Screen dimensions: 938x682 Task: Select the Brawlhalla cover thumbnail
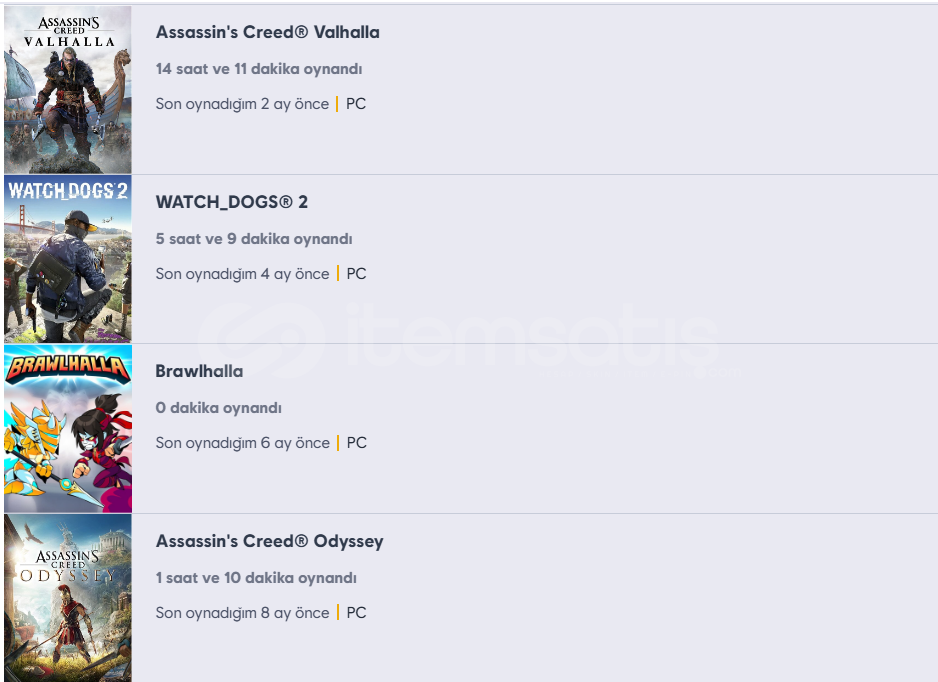[68, 428]
